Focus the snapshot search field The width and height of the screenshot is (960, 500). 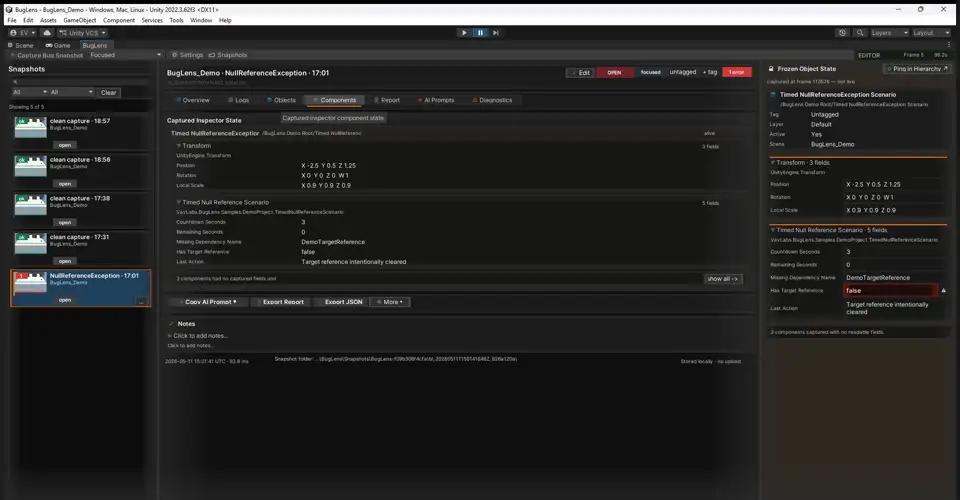tap(80, 81)
